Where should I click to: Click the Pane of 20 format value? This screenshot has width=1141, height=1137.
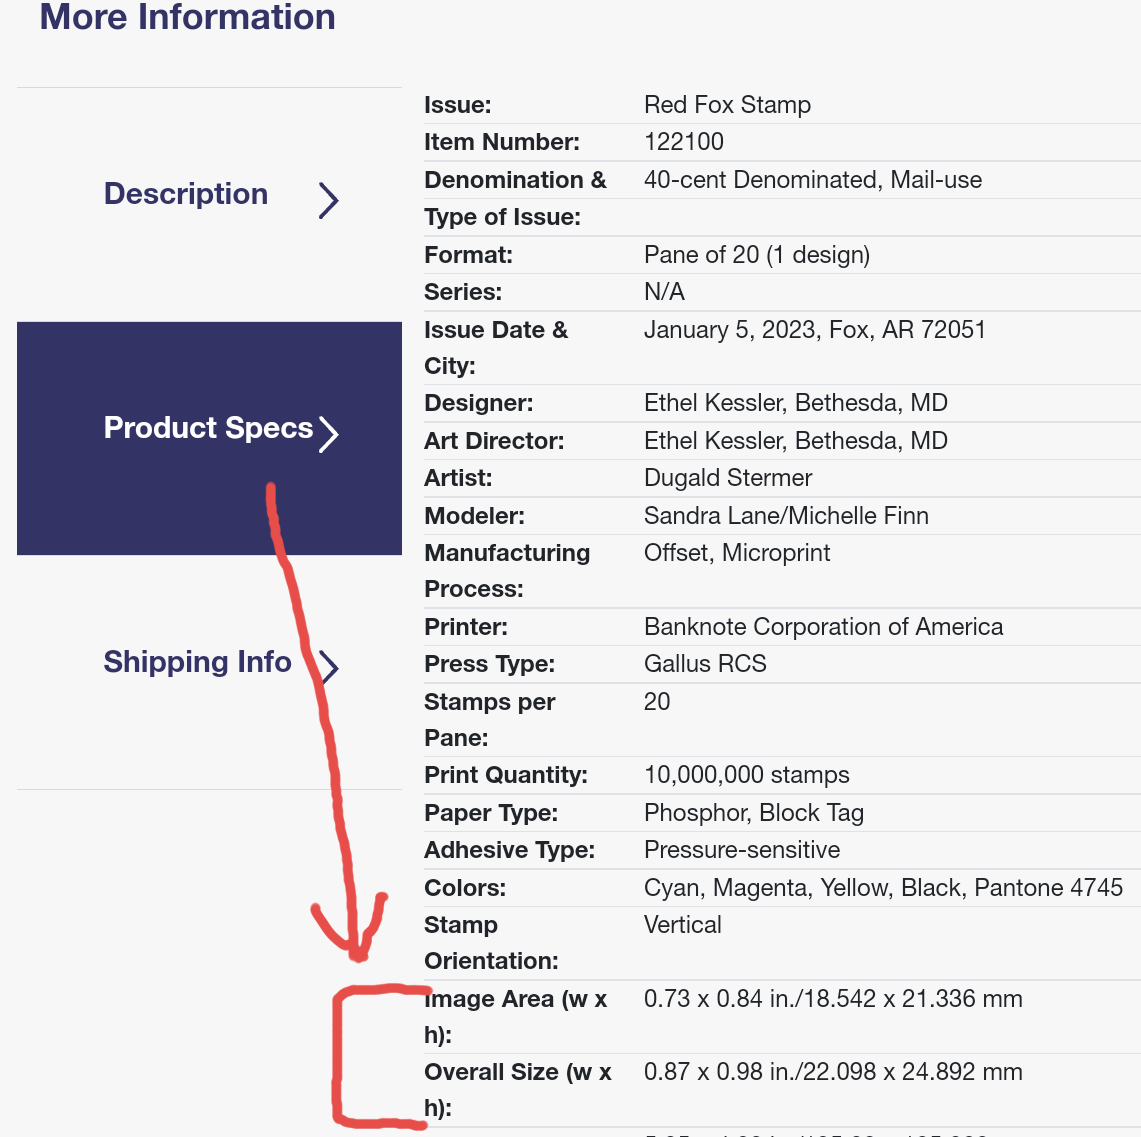click(757, 255)
